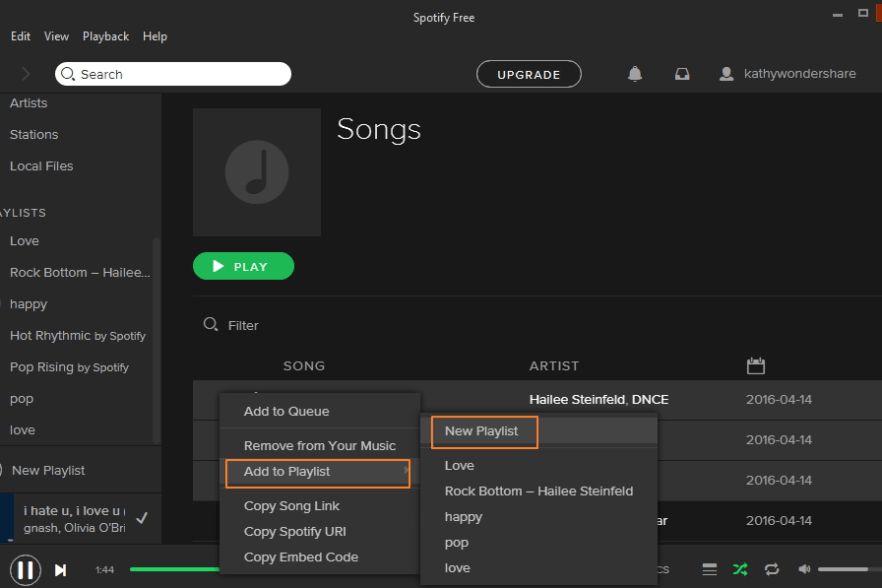Click the Songs placeholder album art

tap(257, 172)
